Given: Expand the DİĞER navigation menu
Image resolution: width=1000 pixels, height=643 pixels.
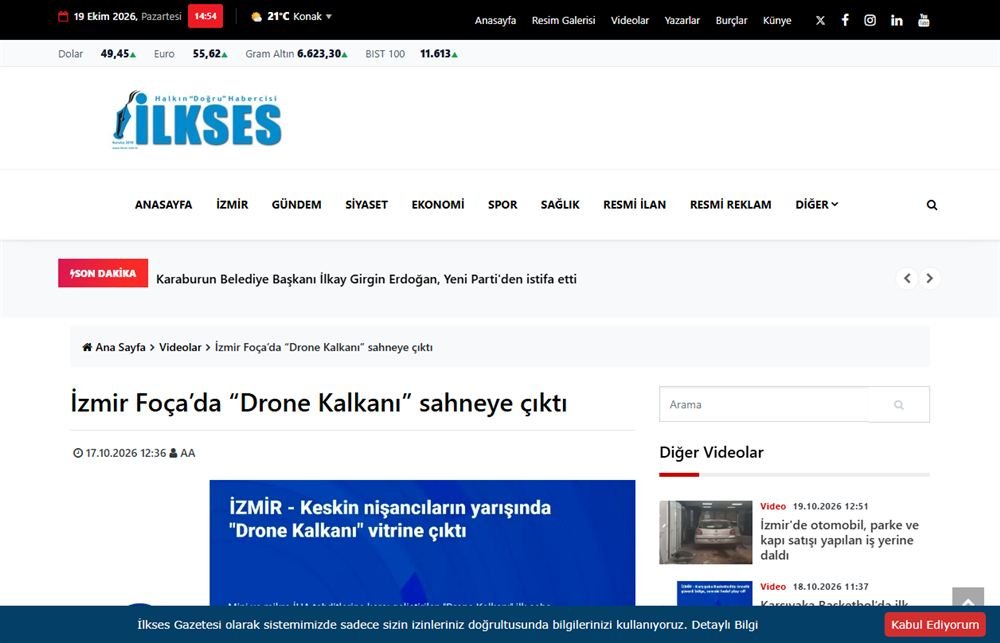Looking at the screenshot, I should pyautogui.click(x=816, y=205).
